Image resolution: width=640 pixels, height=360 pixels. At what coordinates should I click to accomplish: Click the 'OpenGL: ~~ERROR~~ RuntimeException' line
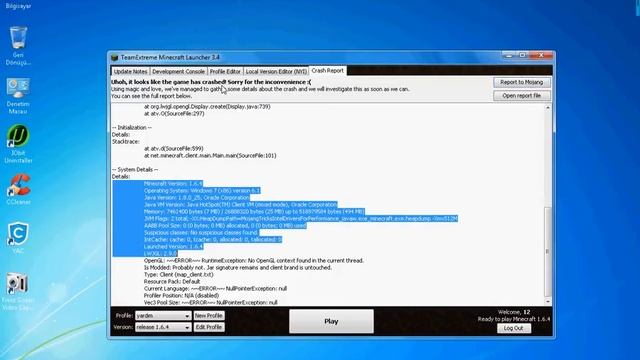click(253, 260)
